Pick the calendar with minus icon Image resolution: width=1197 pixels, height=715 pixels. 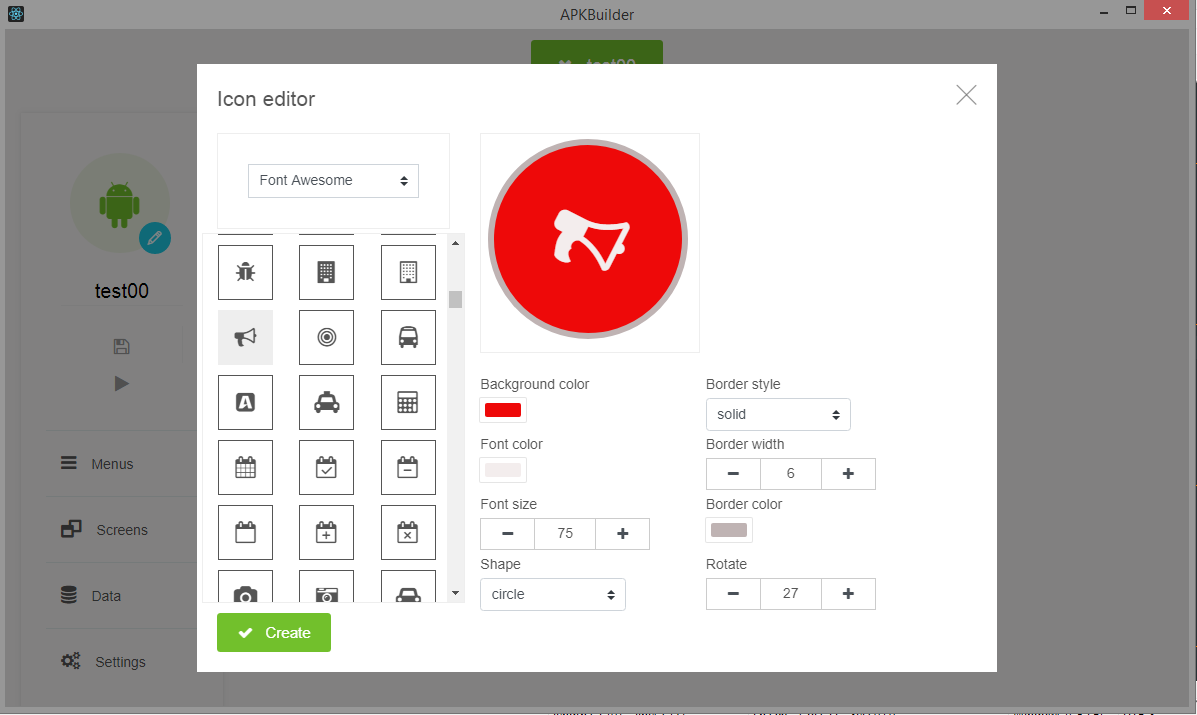(408, 467)
